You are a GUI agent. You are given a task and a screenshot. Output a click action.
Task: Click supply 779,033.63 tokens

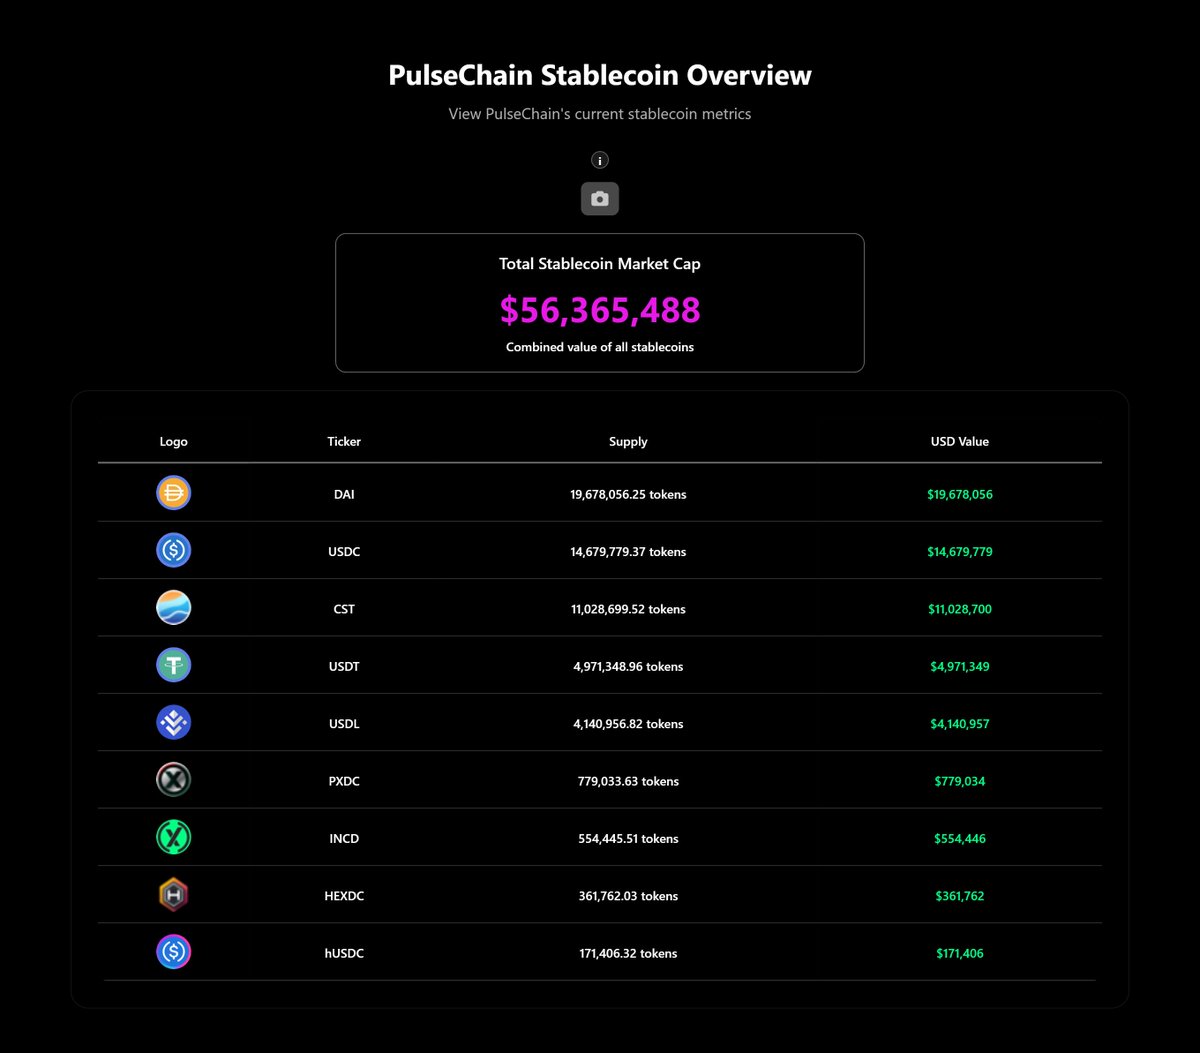[628, 781]
